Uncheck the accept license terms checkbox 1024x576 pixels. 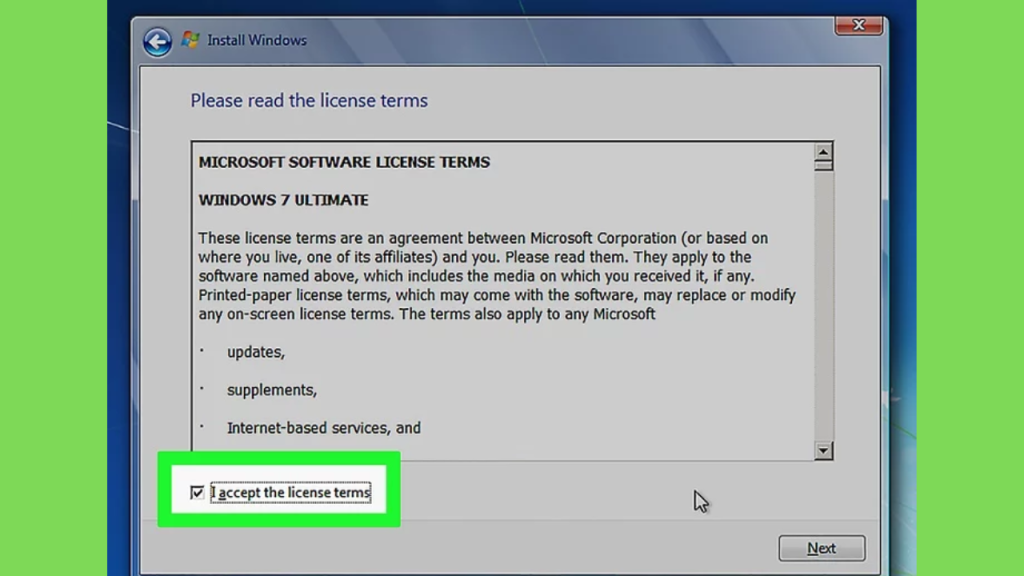(x=197, y=492)
